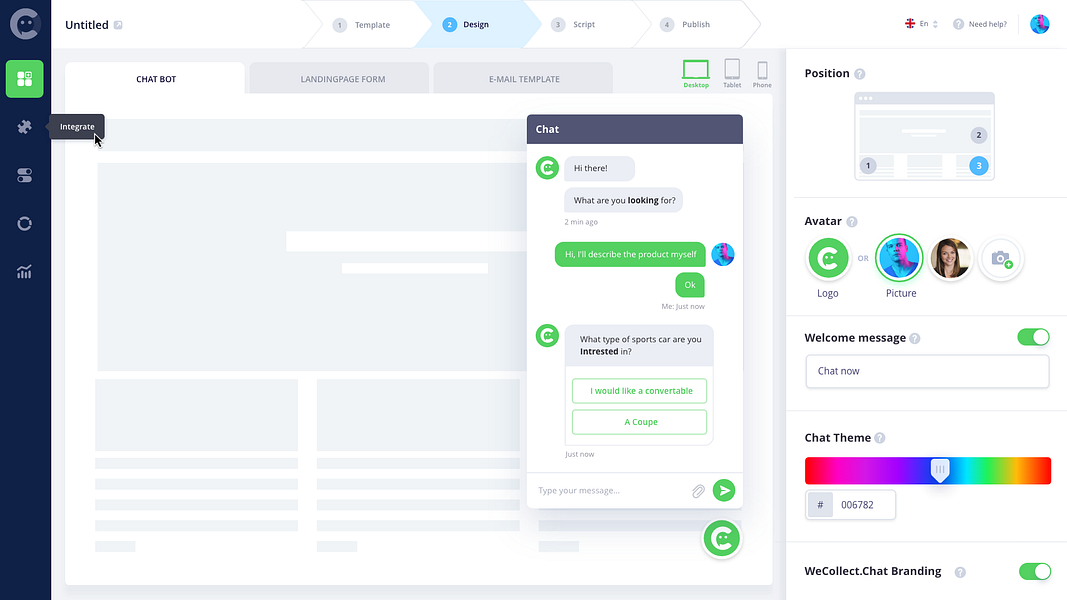Select the analytics chart icon in sidebar

[24, 271]
